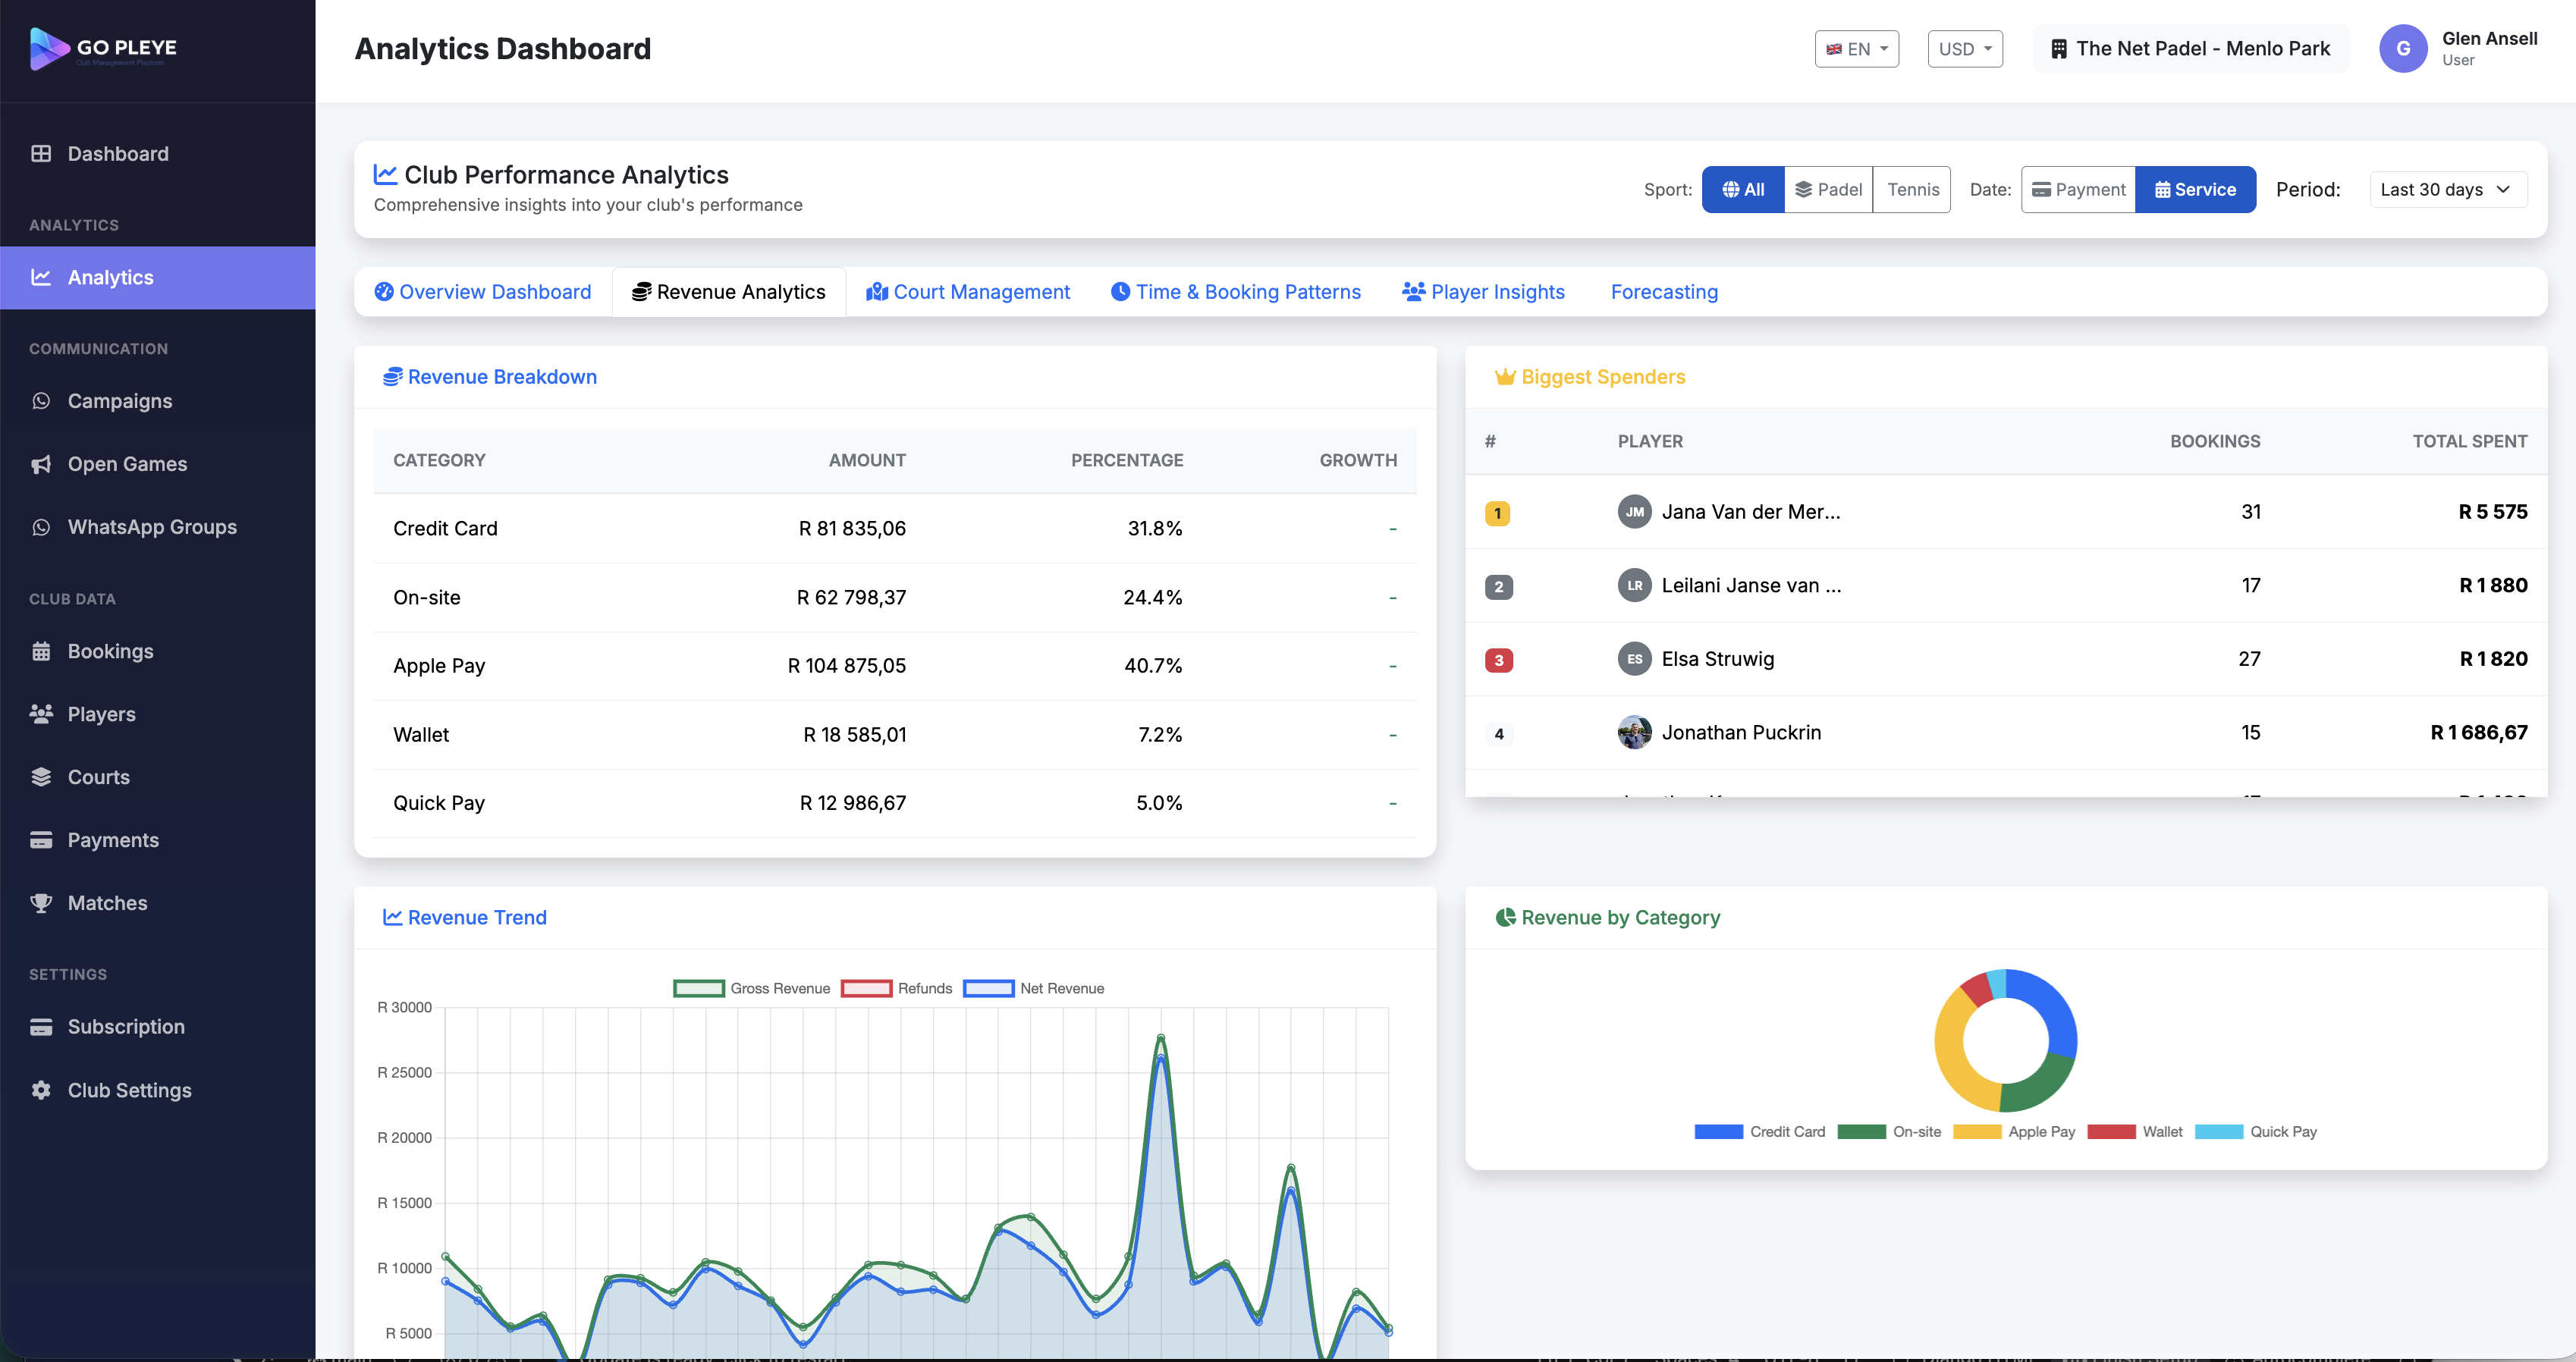Select the Padel sport filter
The height and width of the screenshot is (1362, 2576).
pyautogui.click(x=1828, y=189)
